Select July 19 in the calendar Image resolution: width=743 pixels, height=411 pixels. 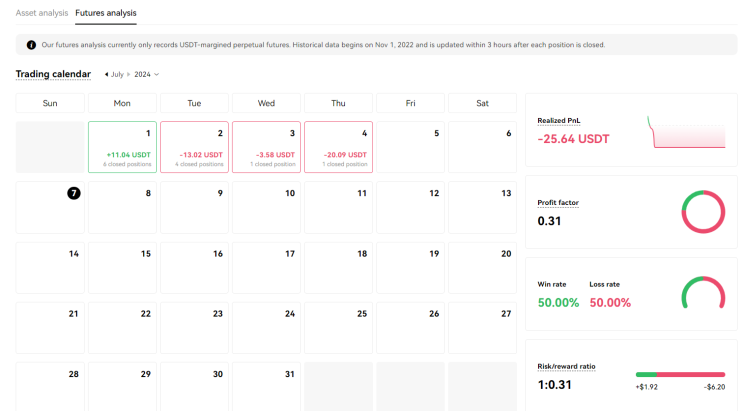pyautogui.click(x=410, y=268)
